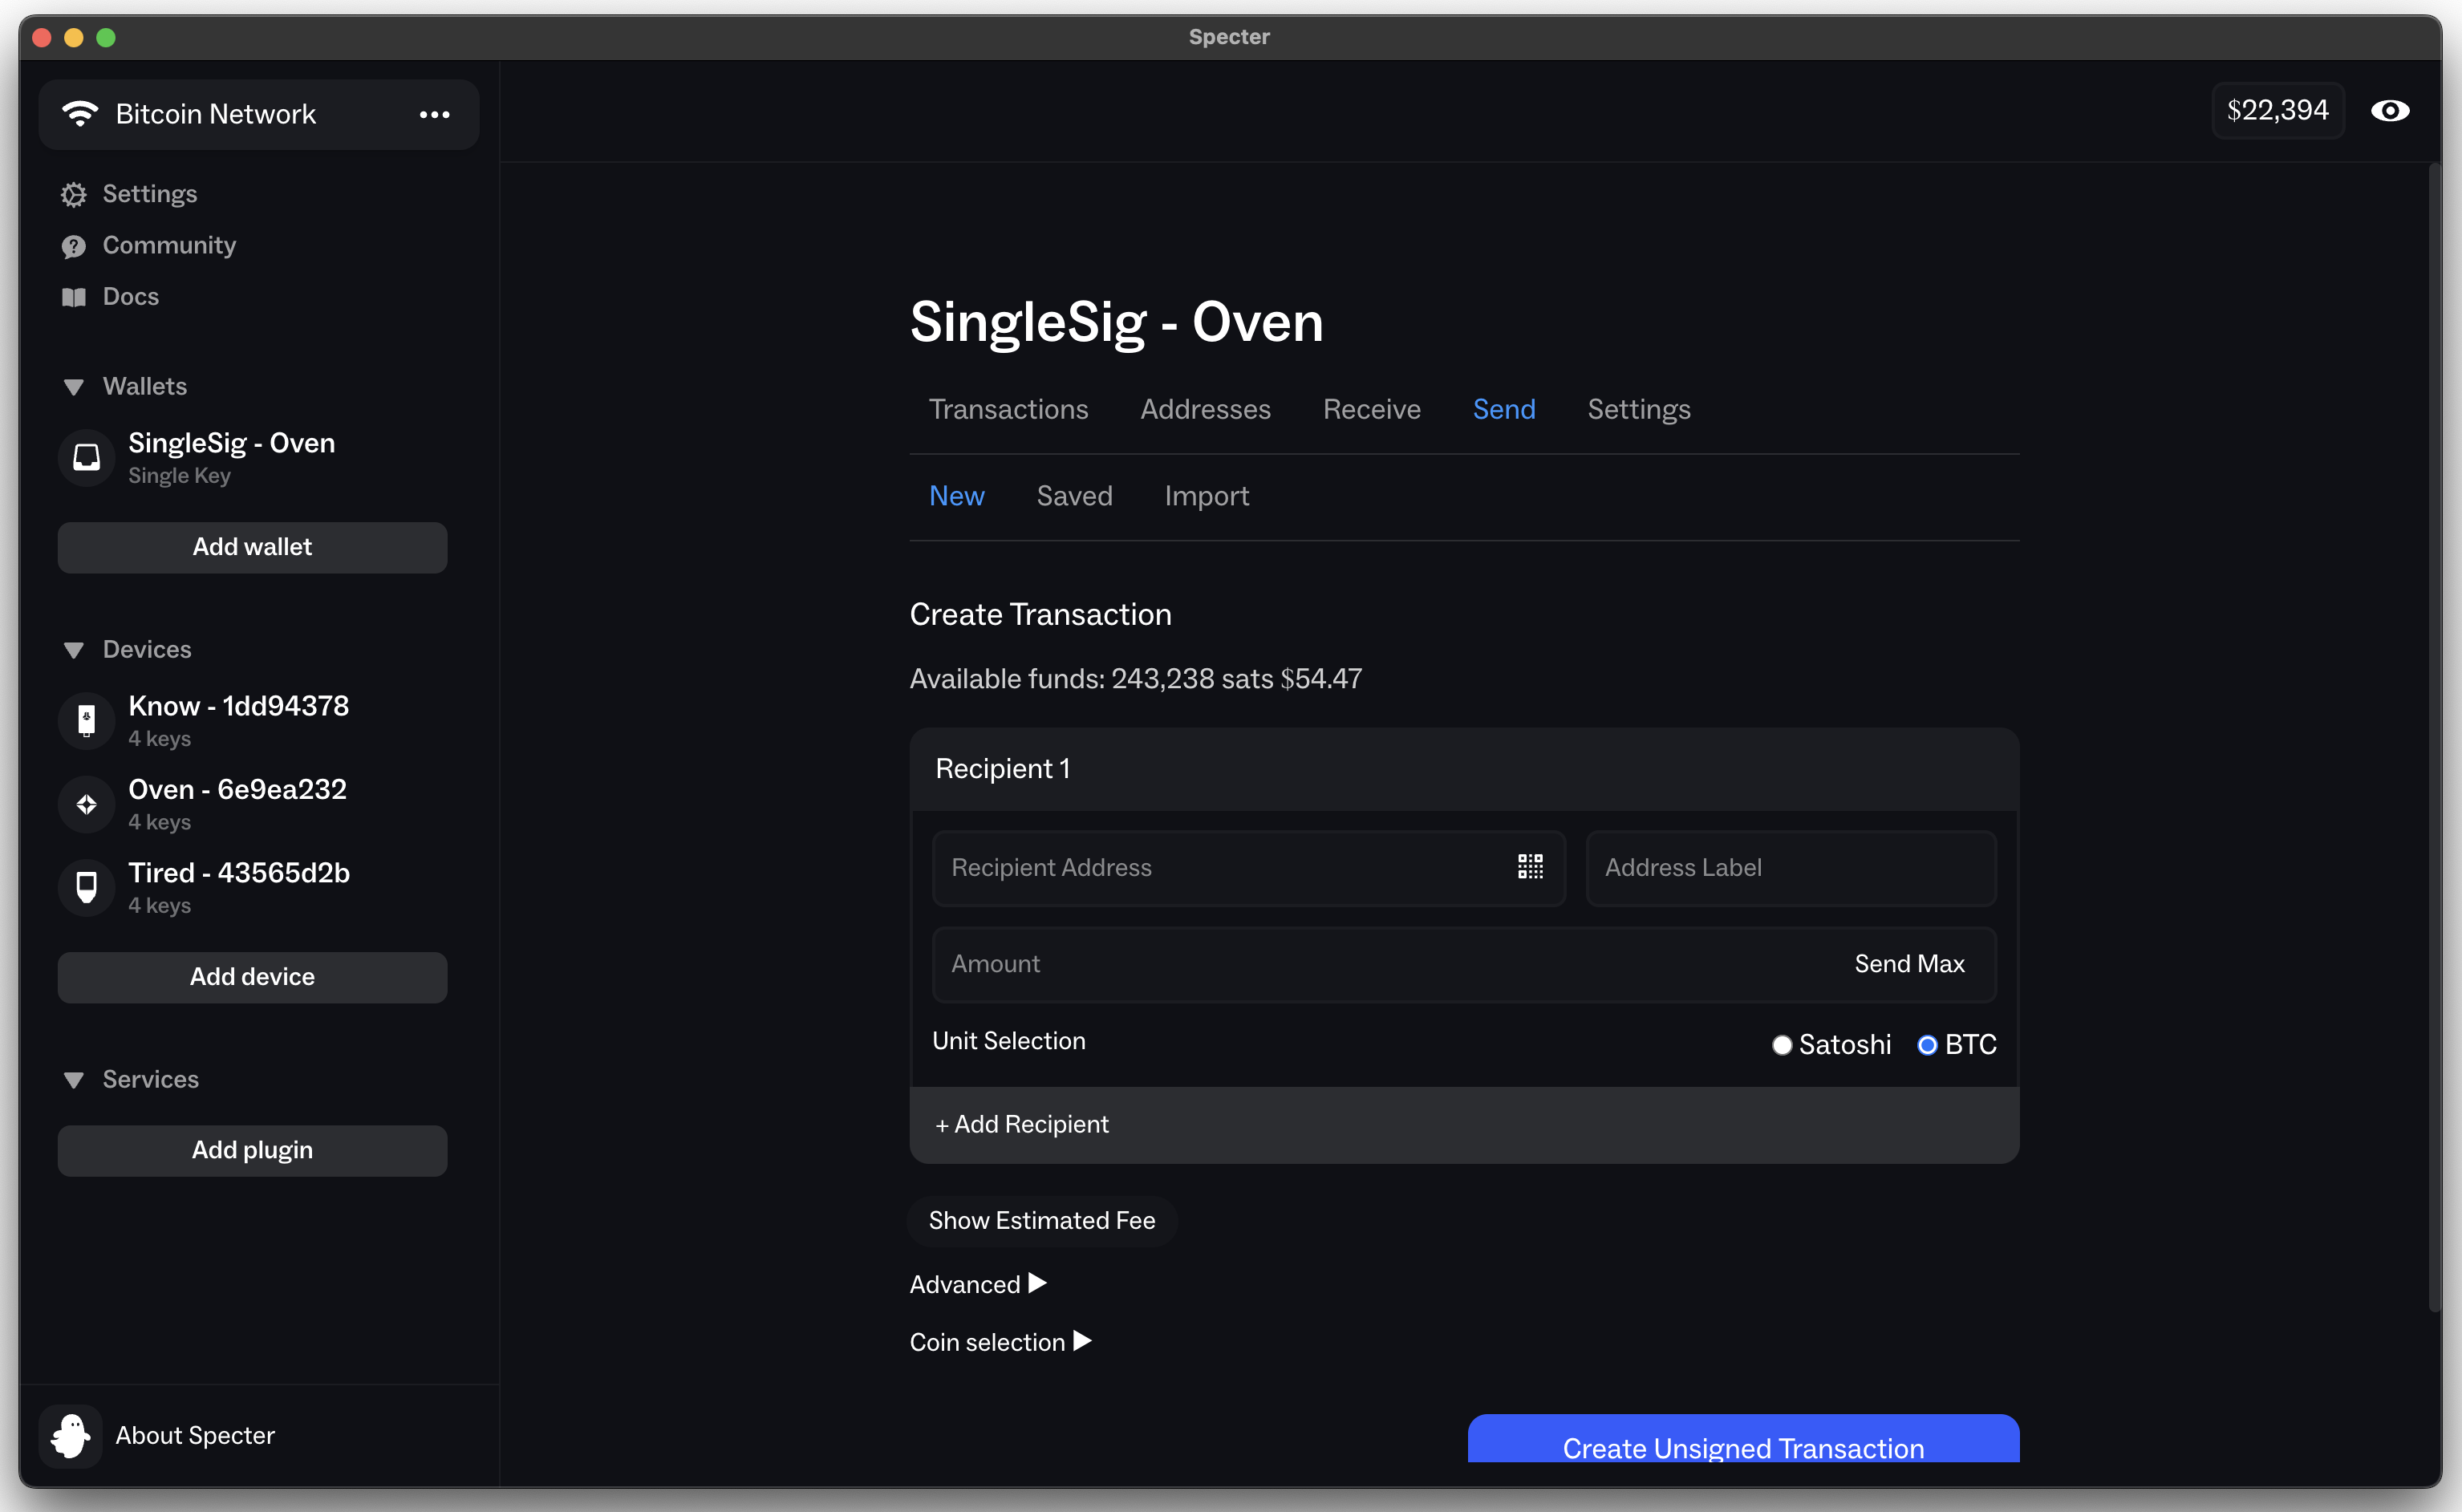Screen dimensions: 2462x1512
Task: Click the Add device button
Action: point(252,977)
